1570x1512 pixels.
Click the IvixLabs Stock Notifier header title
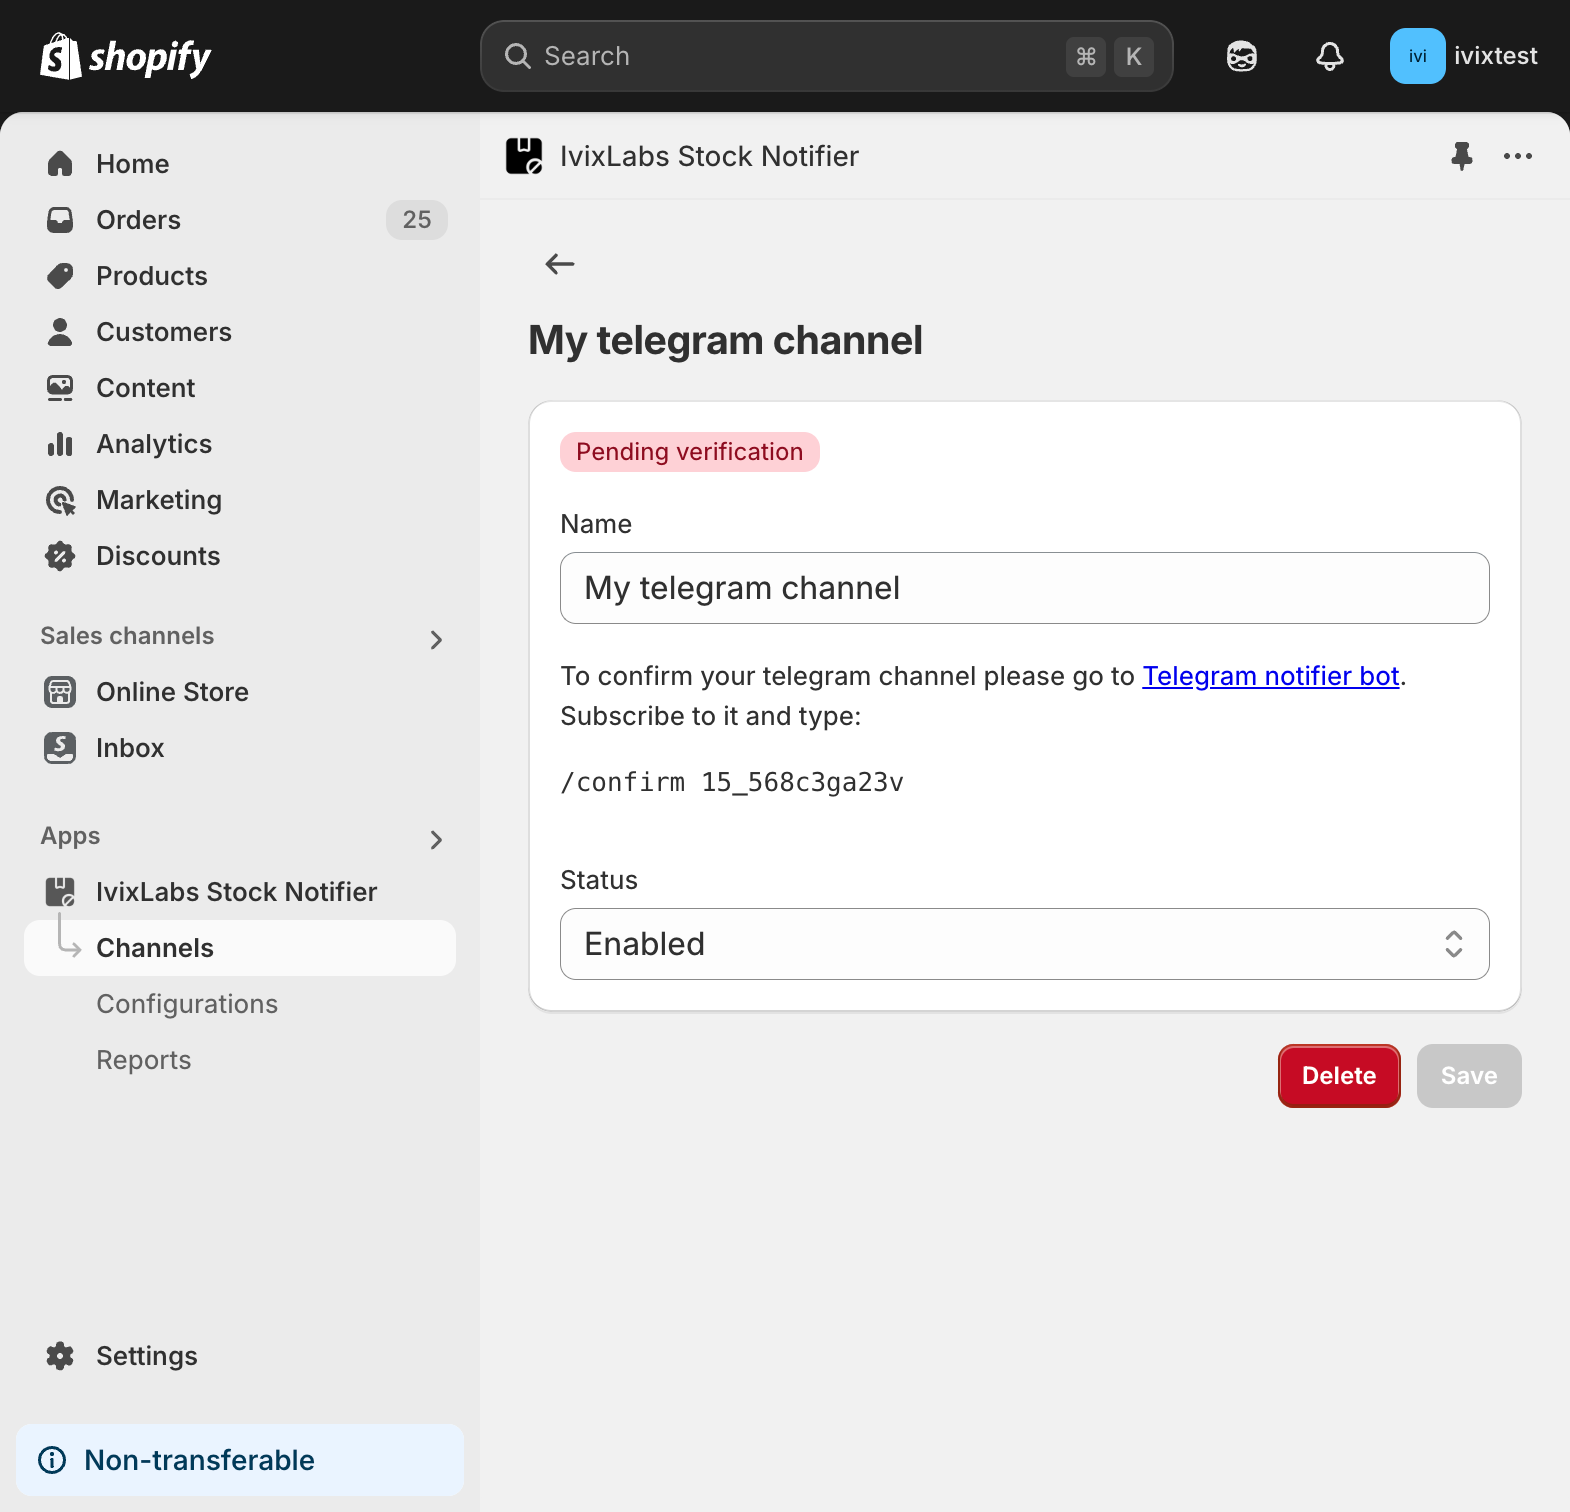point(709,156)
